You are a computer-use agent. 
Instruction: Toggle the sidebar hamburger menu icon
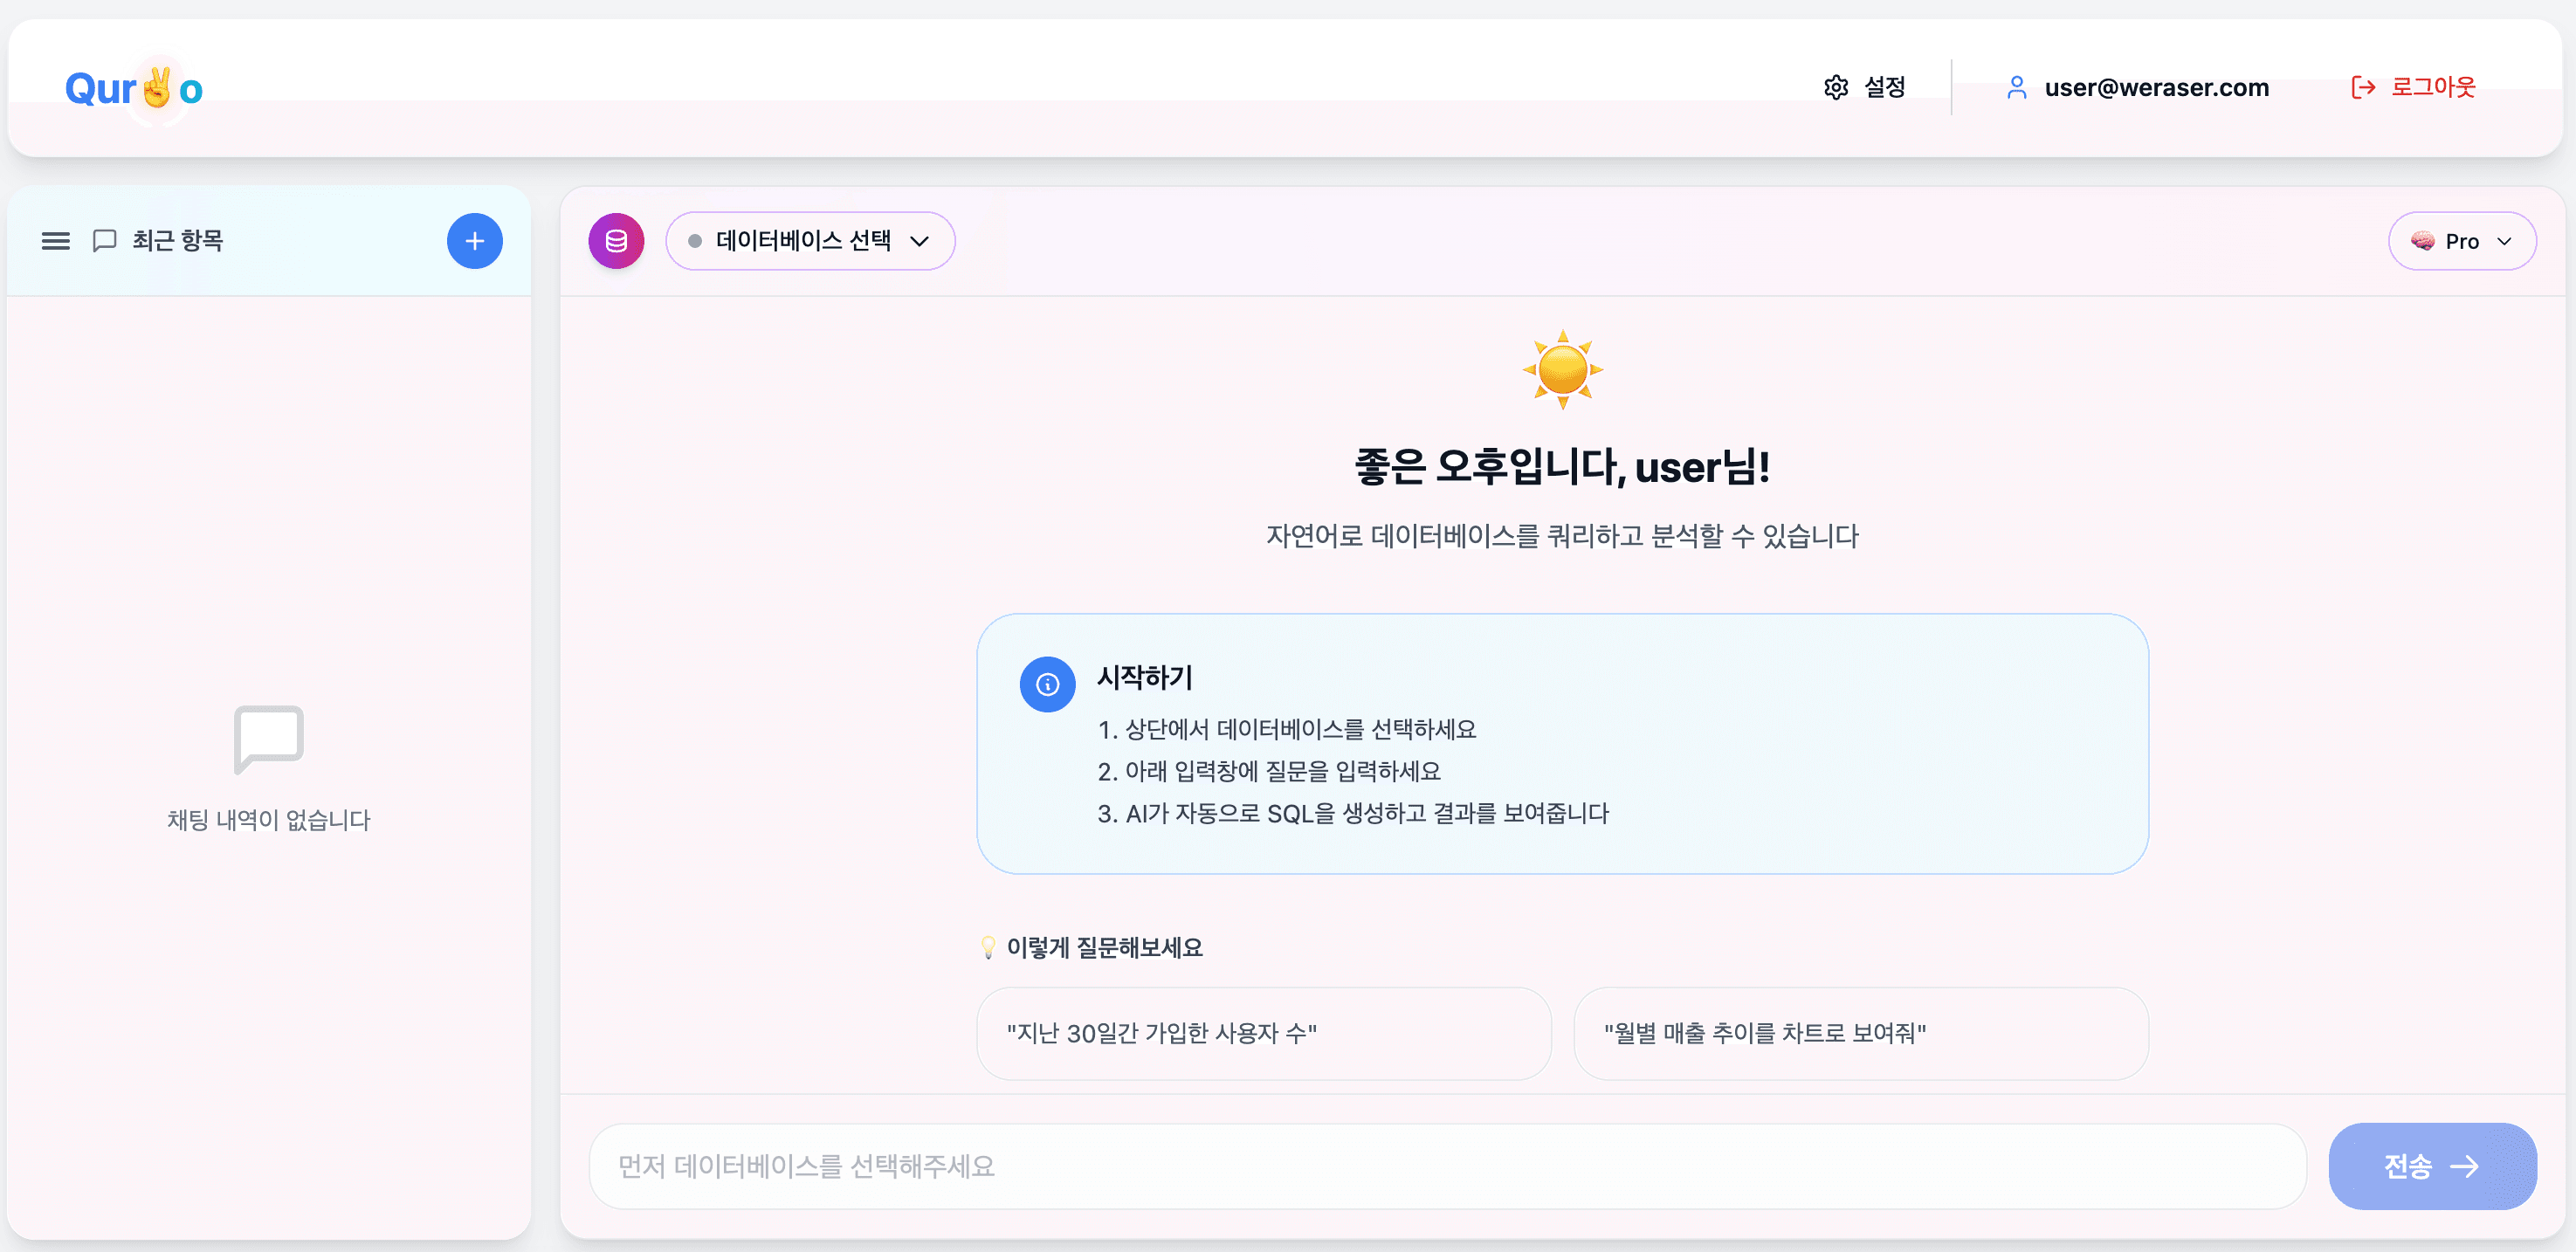click(x=56, y=241)
